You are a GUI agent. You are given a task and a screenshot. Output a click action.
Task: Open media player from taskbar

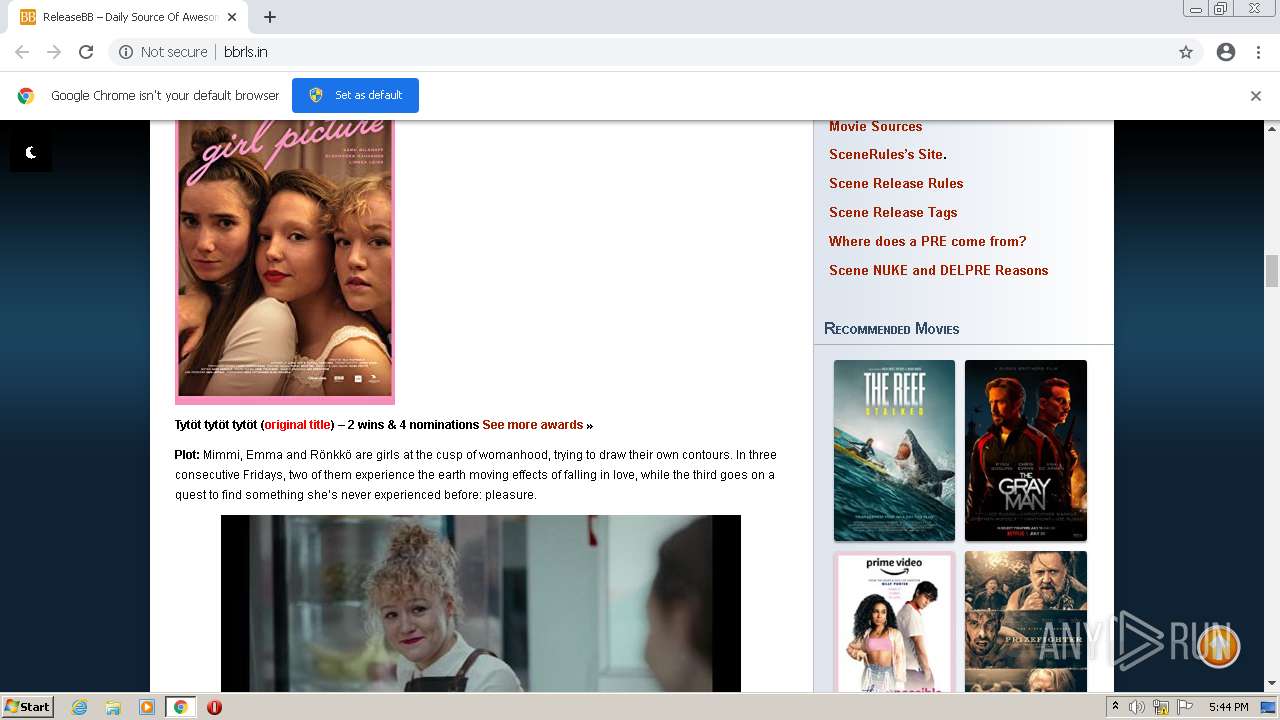click(x=147, y=707)
